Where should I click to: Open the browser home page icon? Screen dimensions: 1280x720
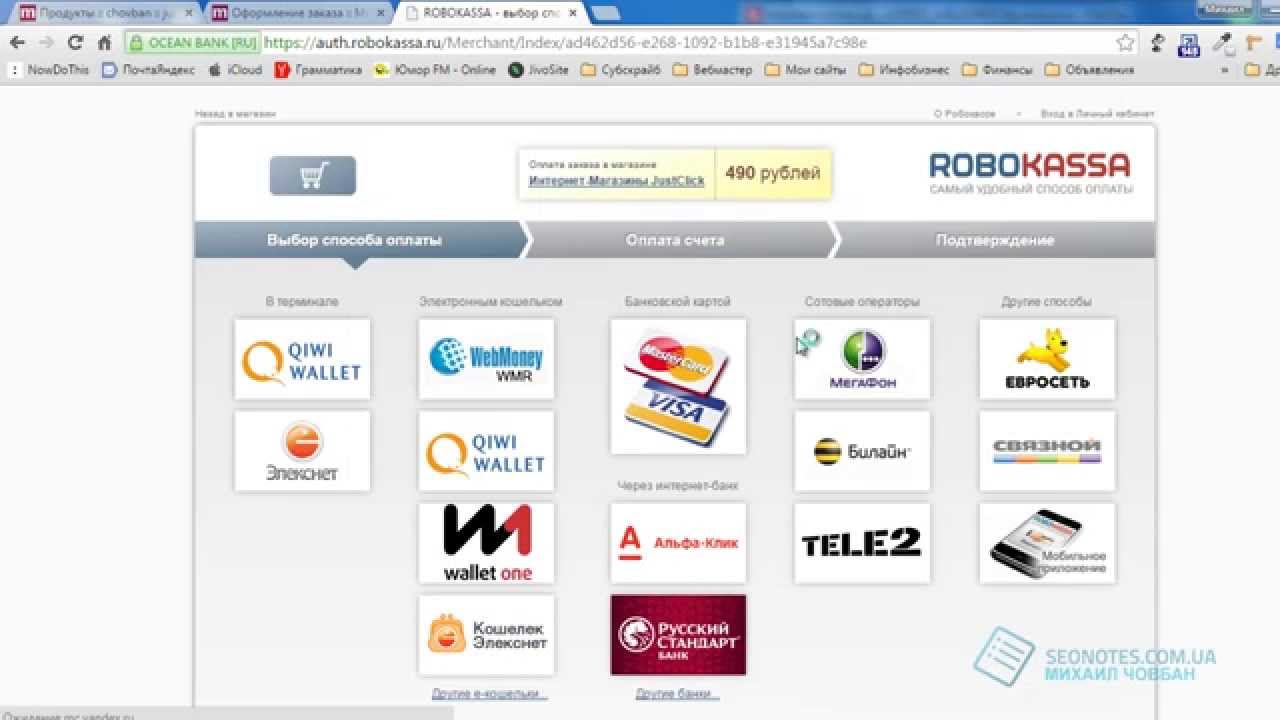pos(104,43)
